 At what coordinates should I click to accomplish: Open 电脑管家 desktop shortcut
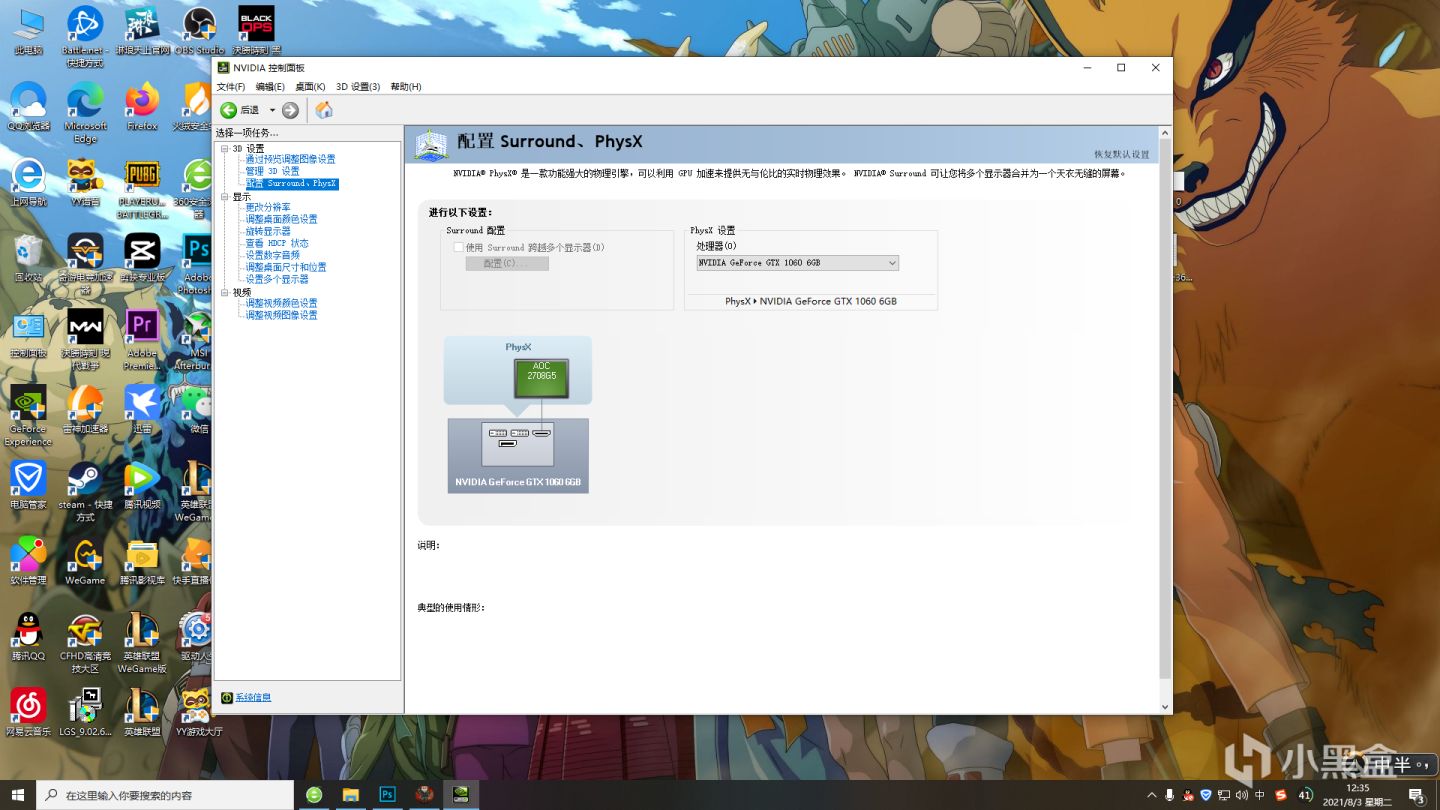[28, 486]
